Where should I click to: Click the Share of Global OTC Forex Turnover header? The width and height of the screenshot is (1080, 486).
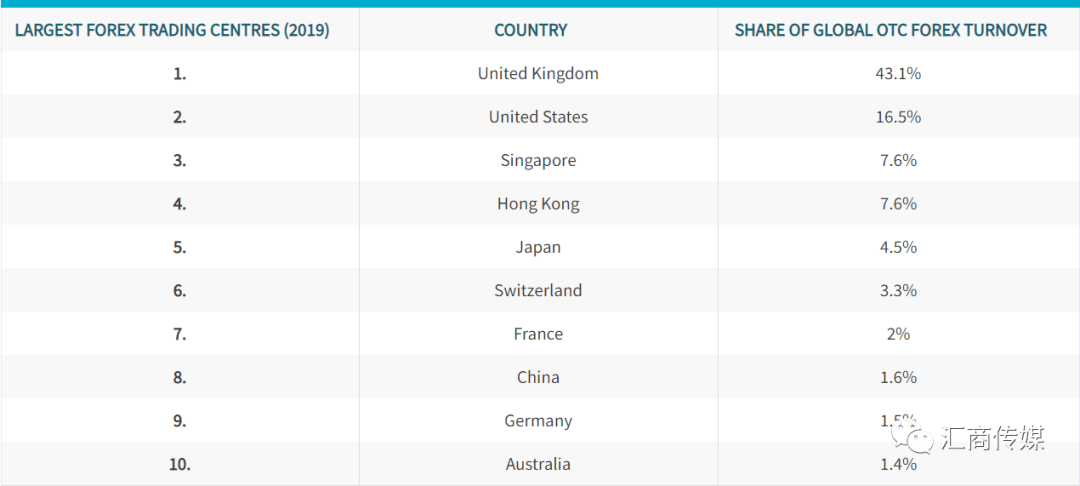click(891, 30)
